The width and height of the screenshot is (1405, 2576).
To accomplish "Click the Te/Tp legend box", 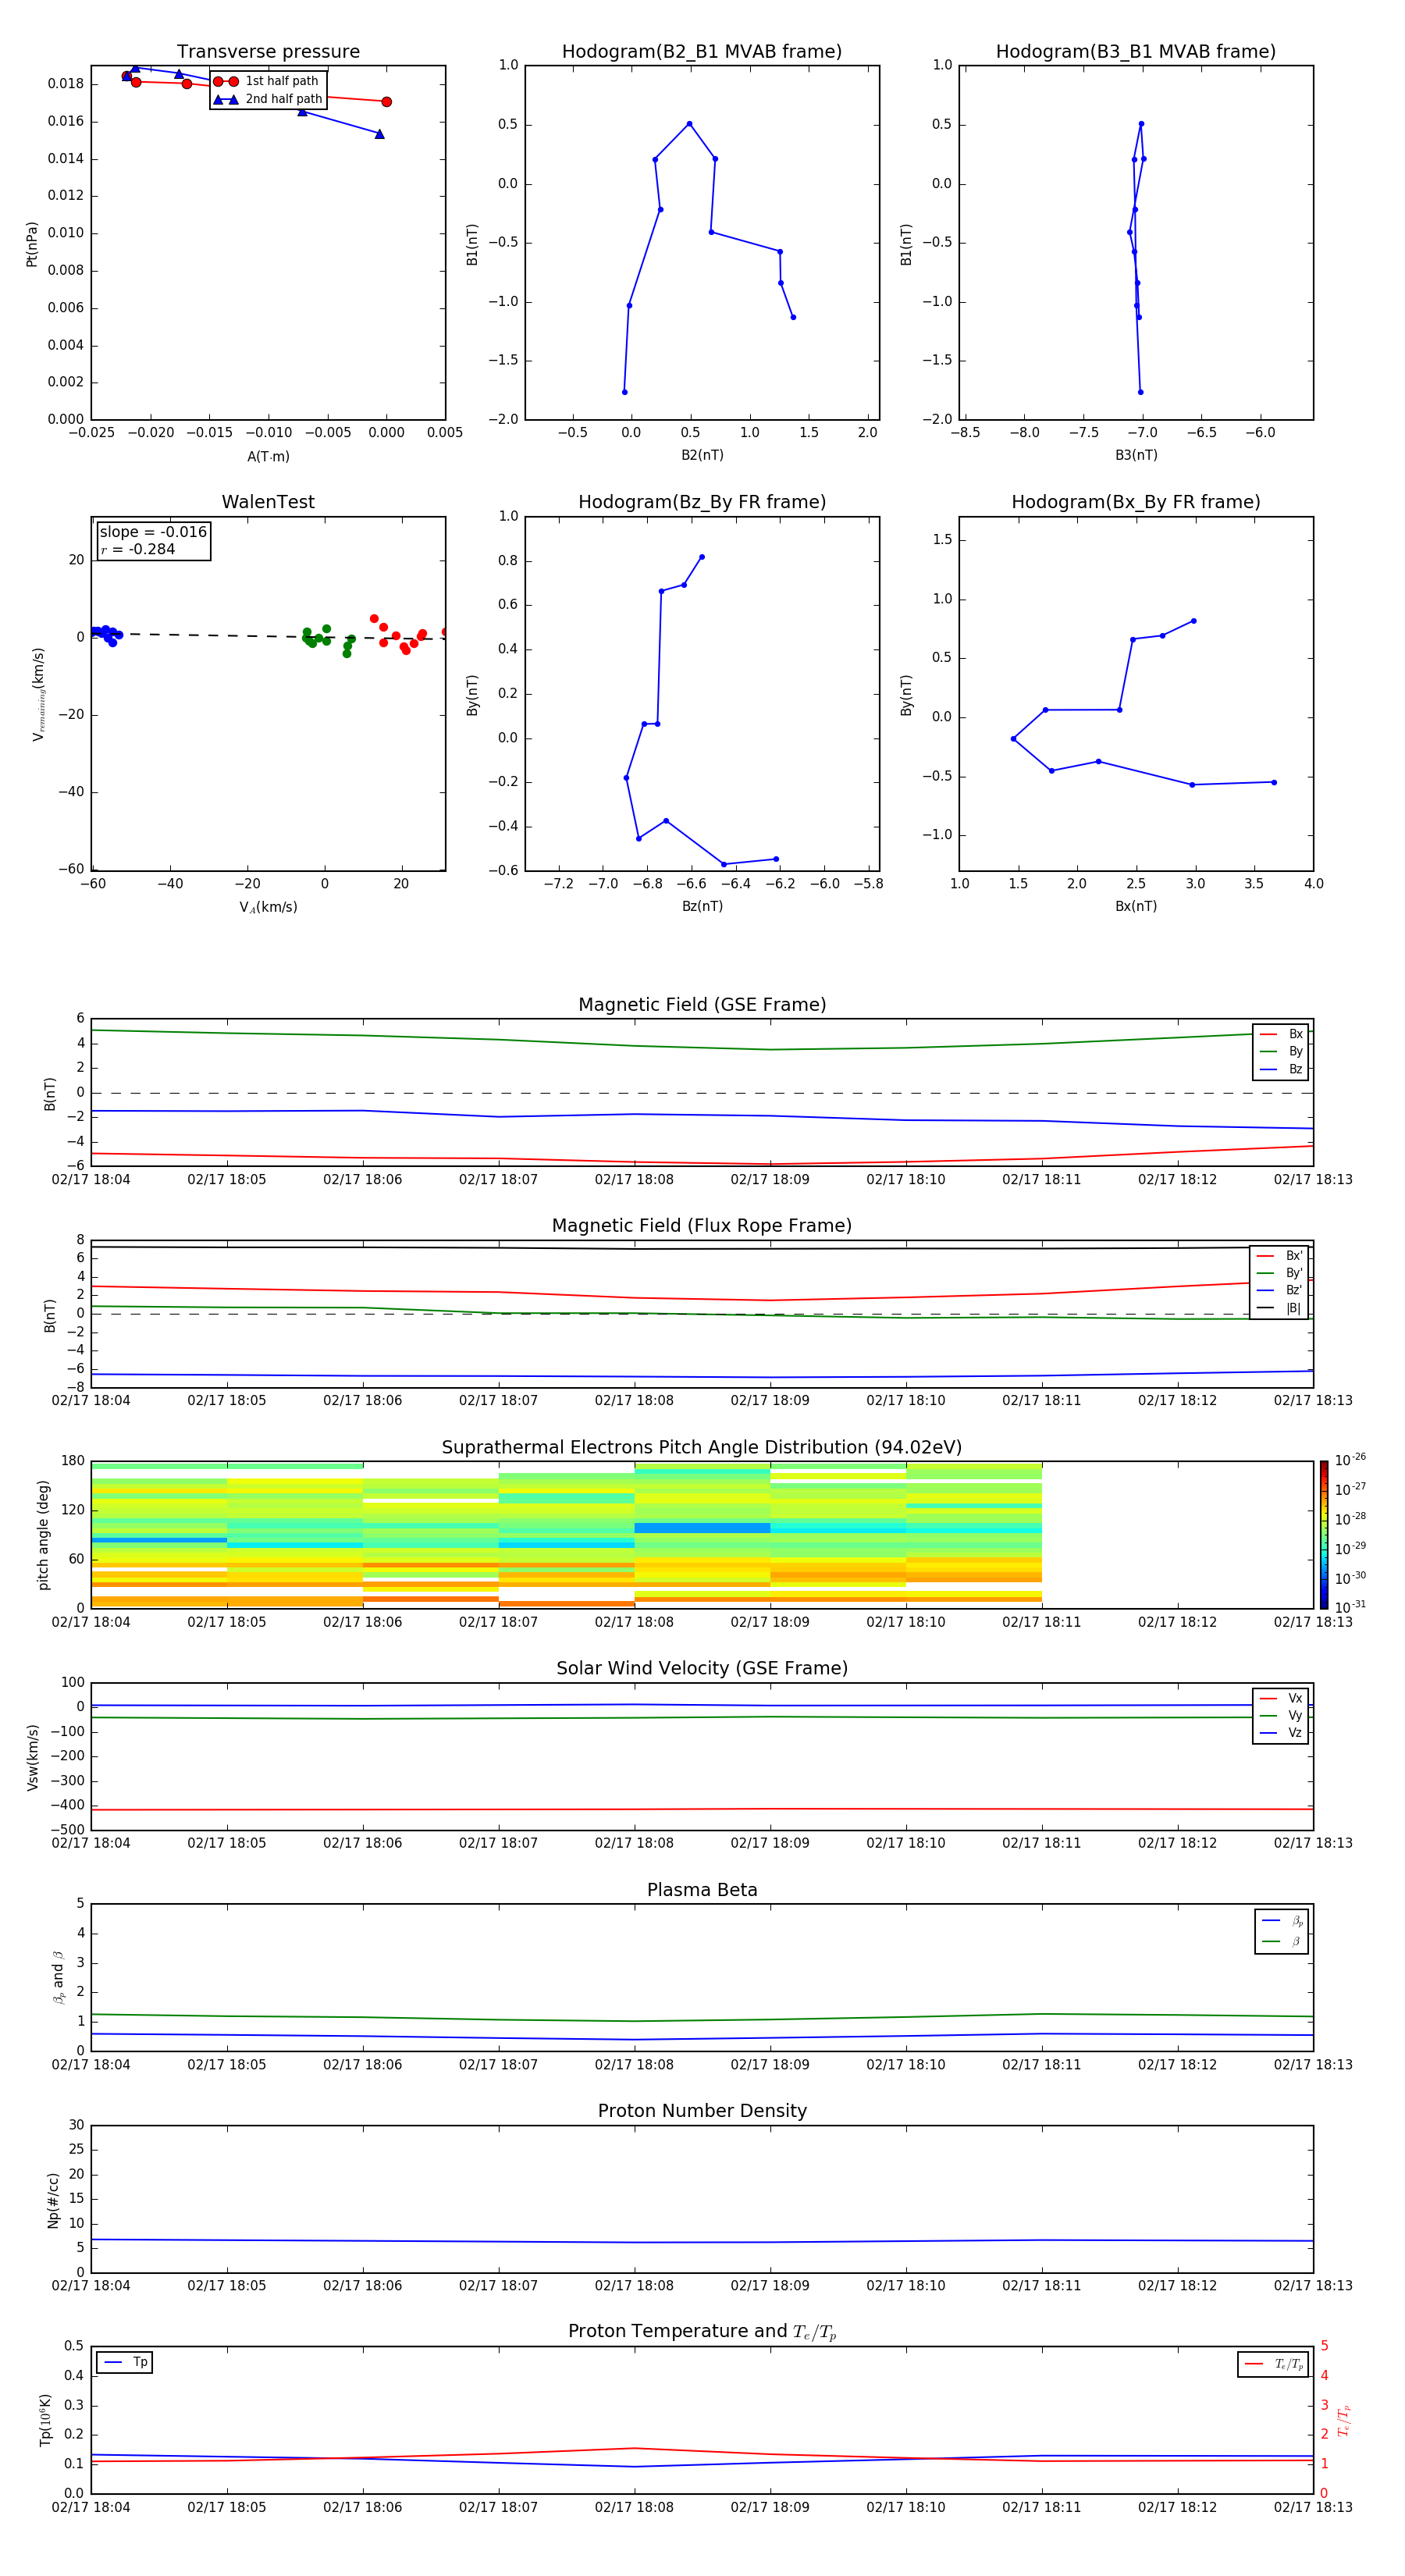I will [x=1272, y=2364].
